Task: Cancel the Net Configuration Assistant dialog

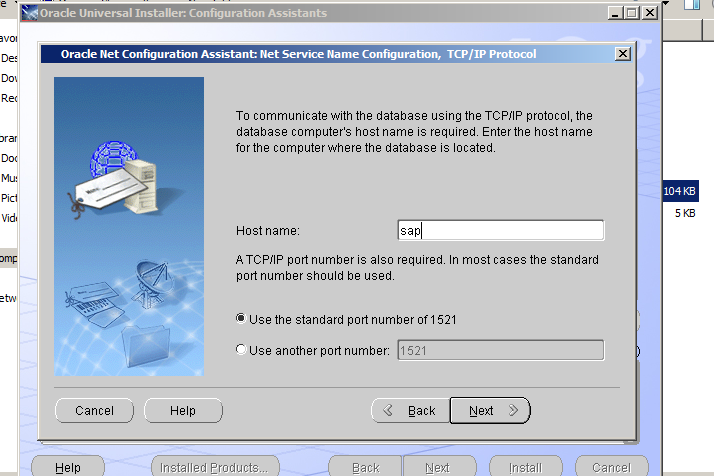Action: tap(94, 410)
